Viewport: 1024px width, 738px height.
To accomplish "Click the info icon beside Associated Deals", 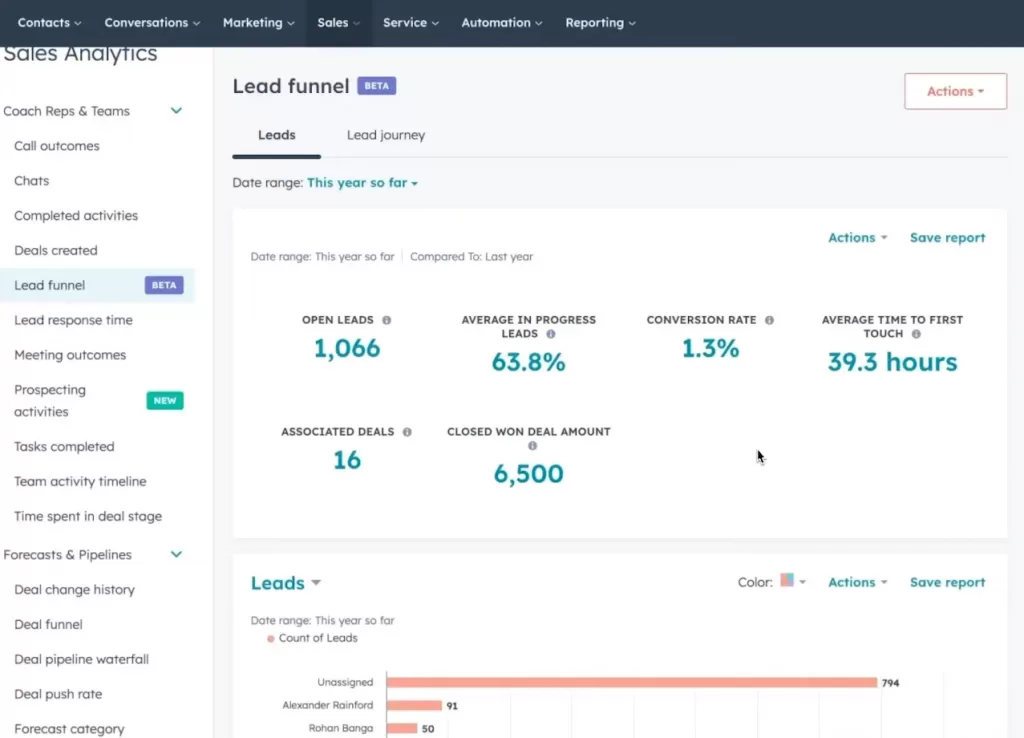I will pos(409,432).
